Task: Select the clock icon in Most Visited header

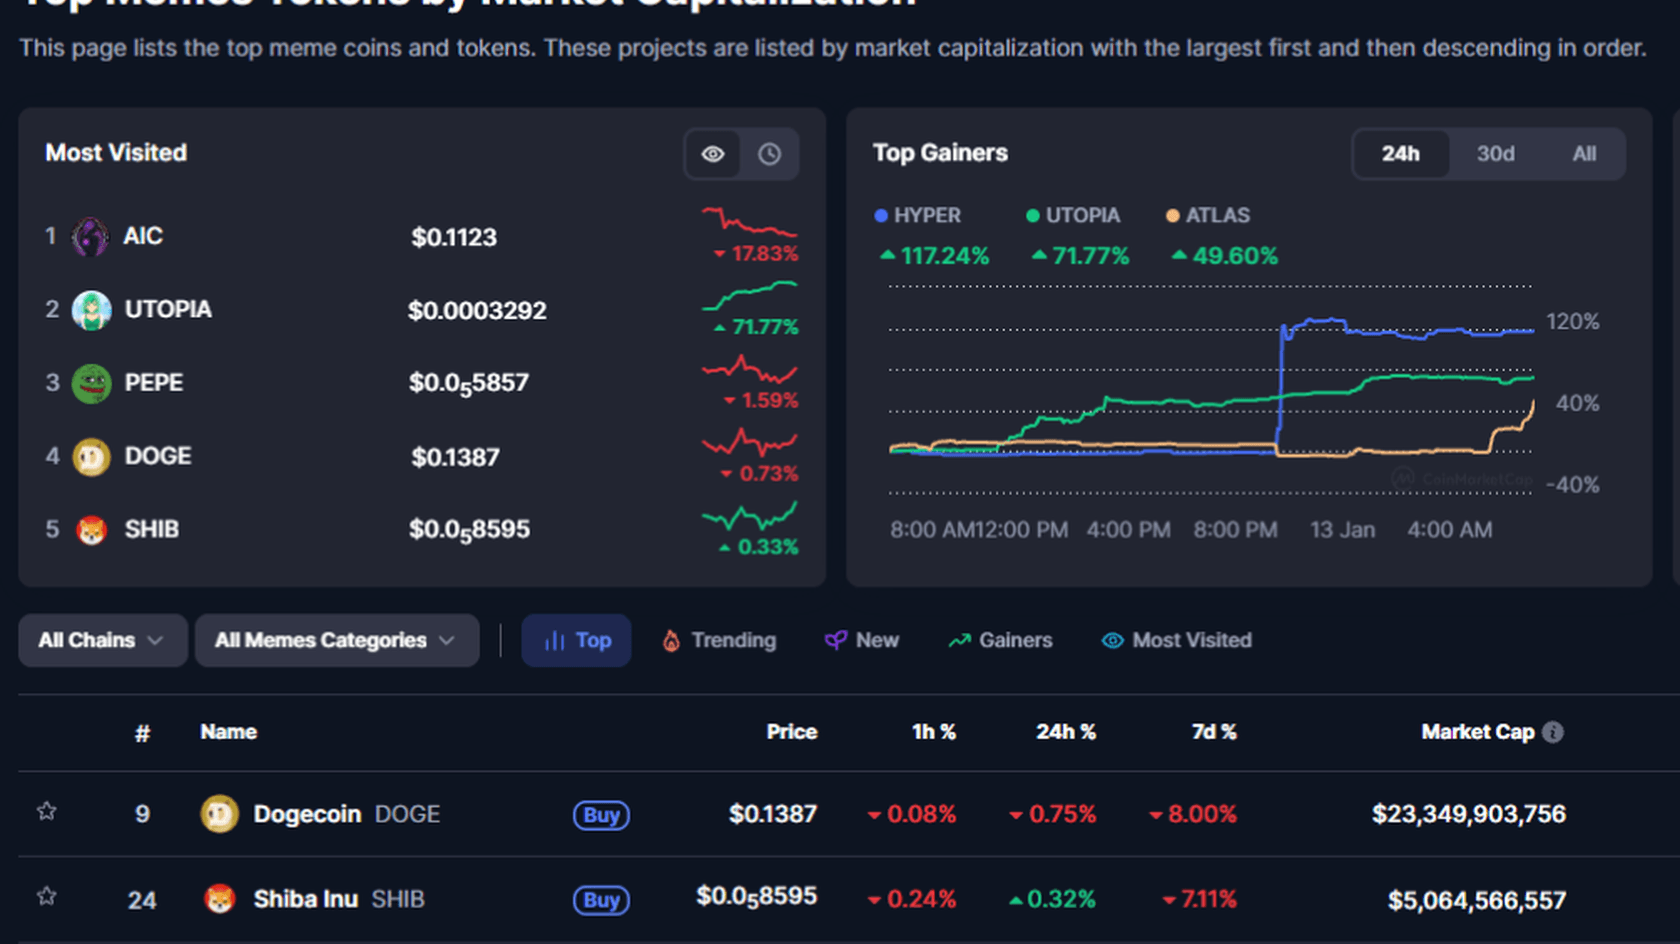Action: tap(769, 153)
